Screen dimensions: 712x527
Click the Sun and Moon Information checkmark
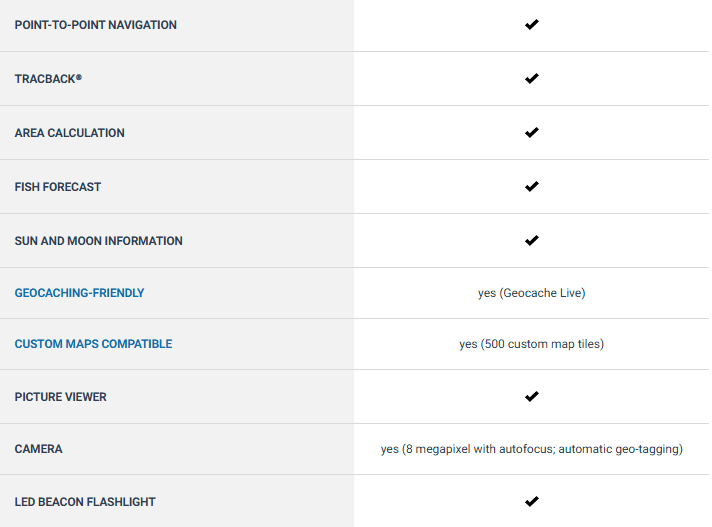click(x=531, y=241)
